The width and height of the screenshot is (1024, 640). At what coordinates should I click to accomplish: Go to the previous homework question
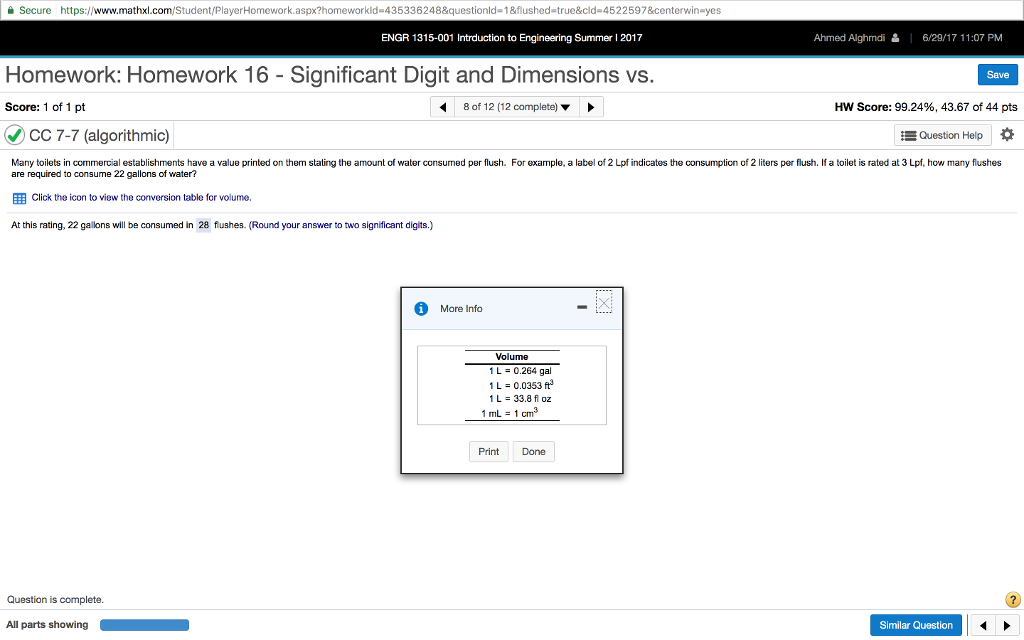click(442, 107)
